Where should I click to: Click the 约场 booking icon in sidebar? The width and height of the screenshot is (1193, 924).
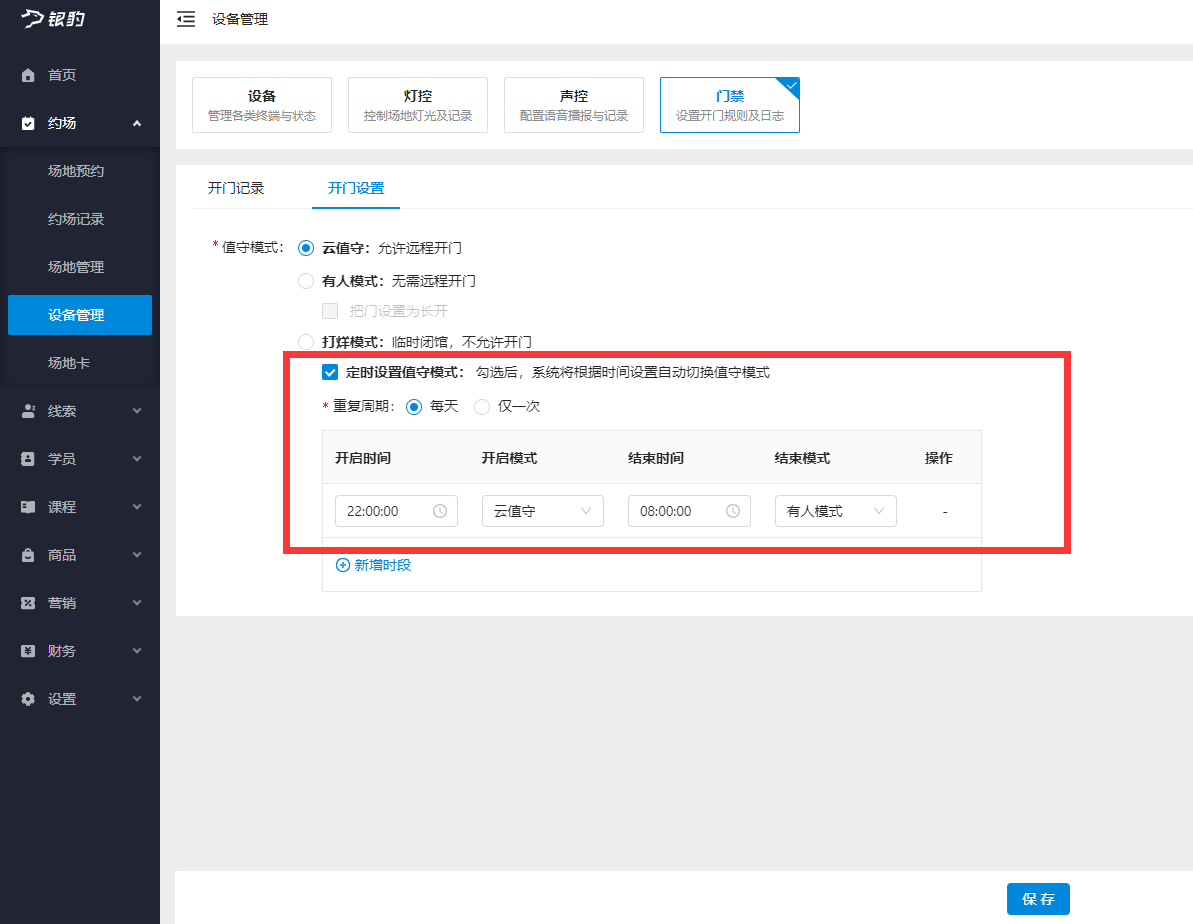(x=27, y=122)
